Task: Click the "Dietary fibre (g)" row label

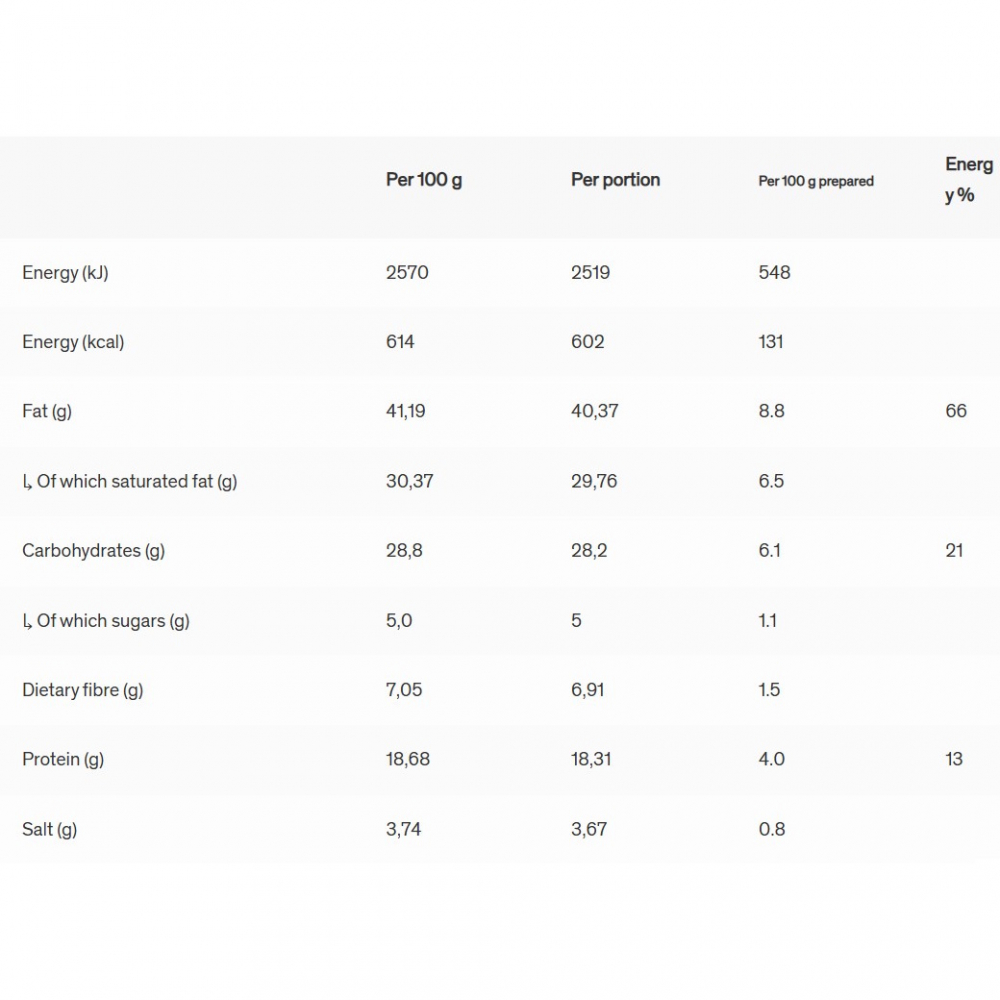Action: click(82, 690)
